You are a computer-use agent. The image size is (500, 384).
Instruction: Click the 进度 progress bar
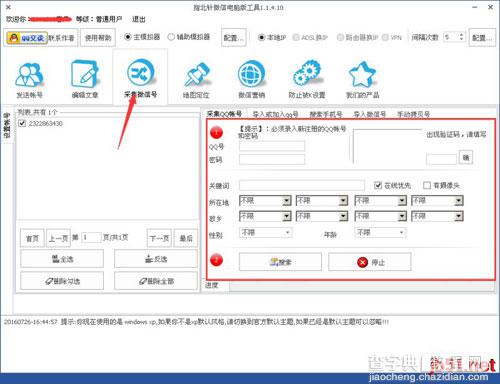[x=362, y=286]
